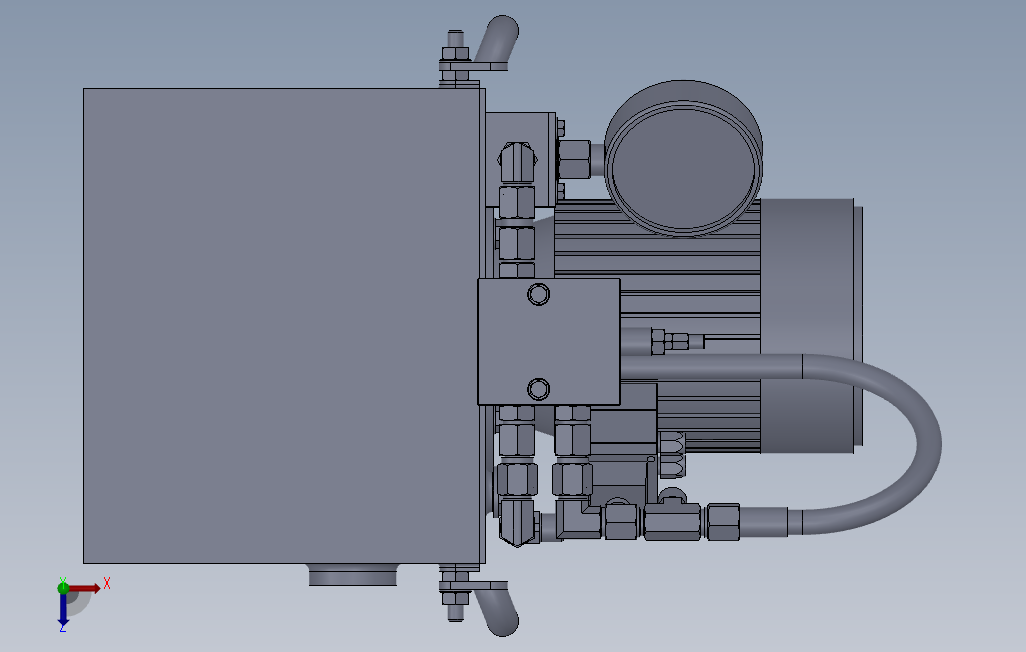Select the top curved lifting handle on tank
Image resolution: width=1026 pixels, height=652 pixels.
pos(497,41)
